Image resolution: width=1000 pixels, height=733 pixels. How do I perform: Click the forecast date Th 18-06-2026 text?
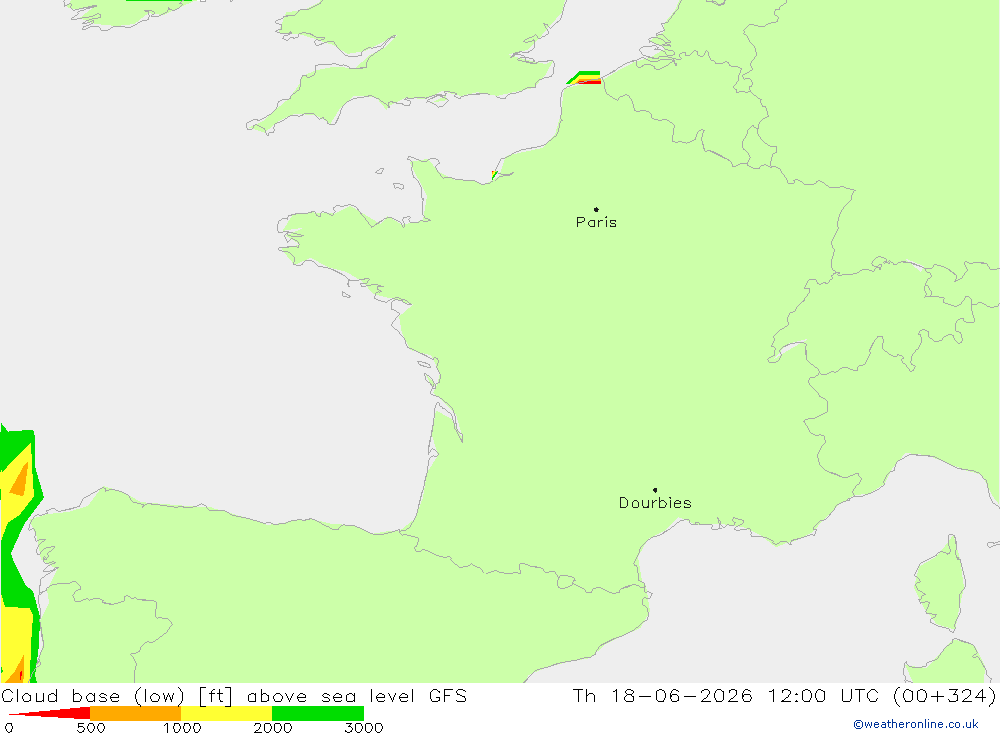point(662,695)
